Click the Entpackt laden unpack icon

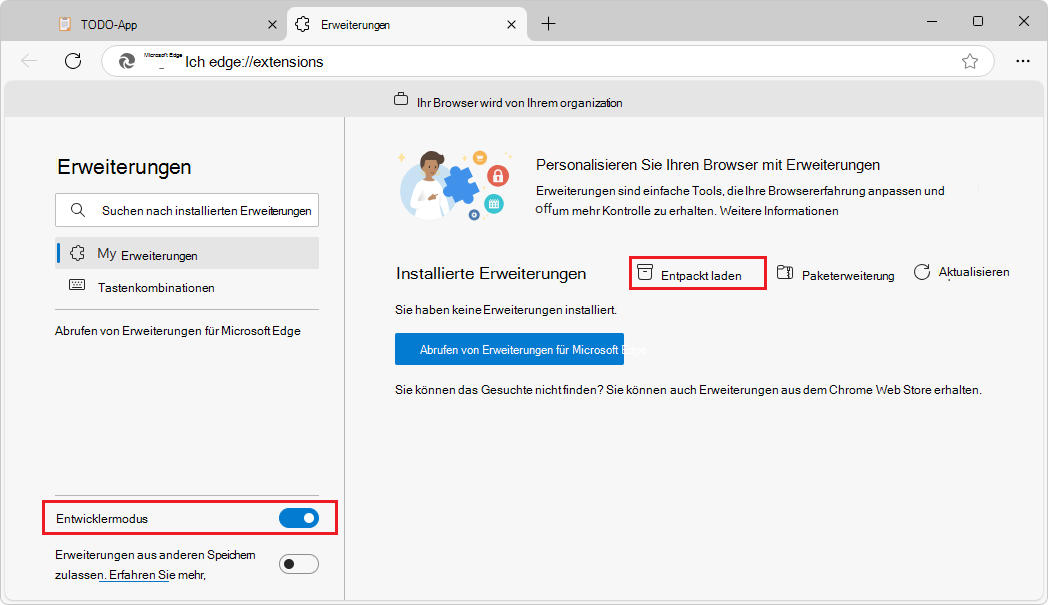click(644, 271)
